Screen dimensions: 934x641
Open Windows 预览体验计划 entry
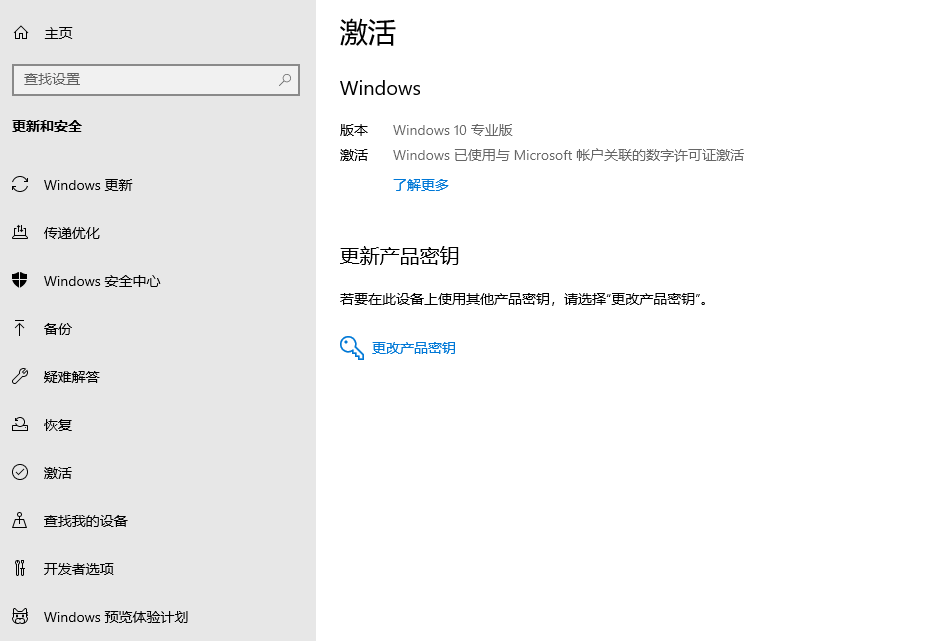[116, 617]
